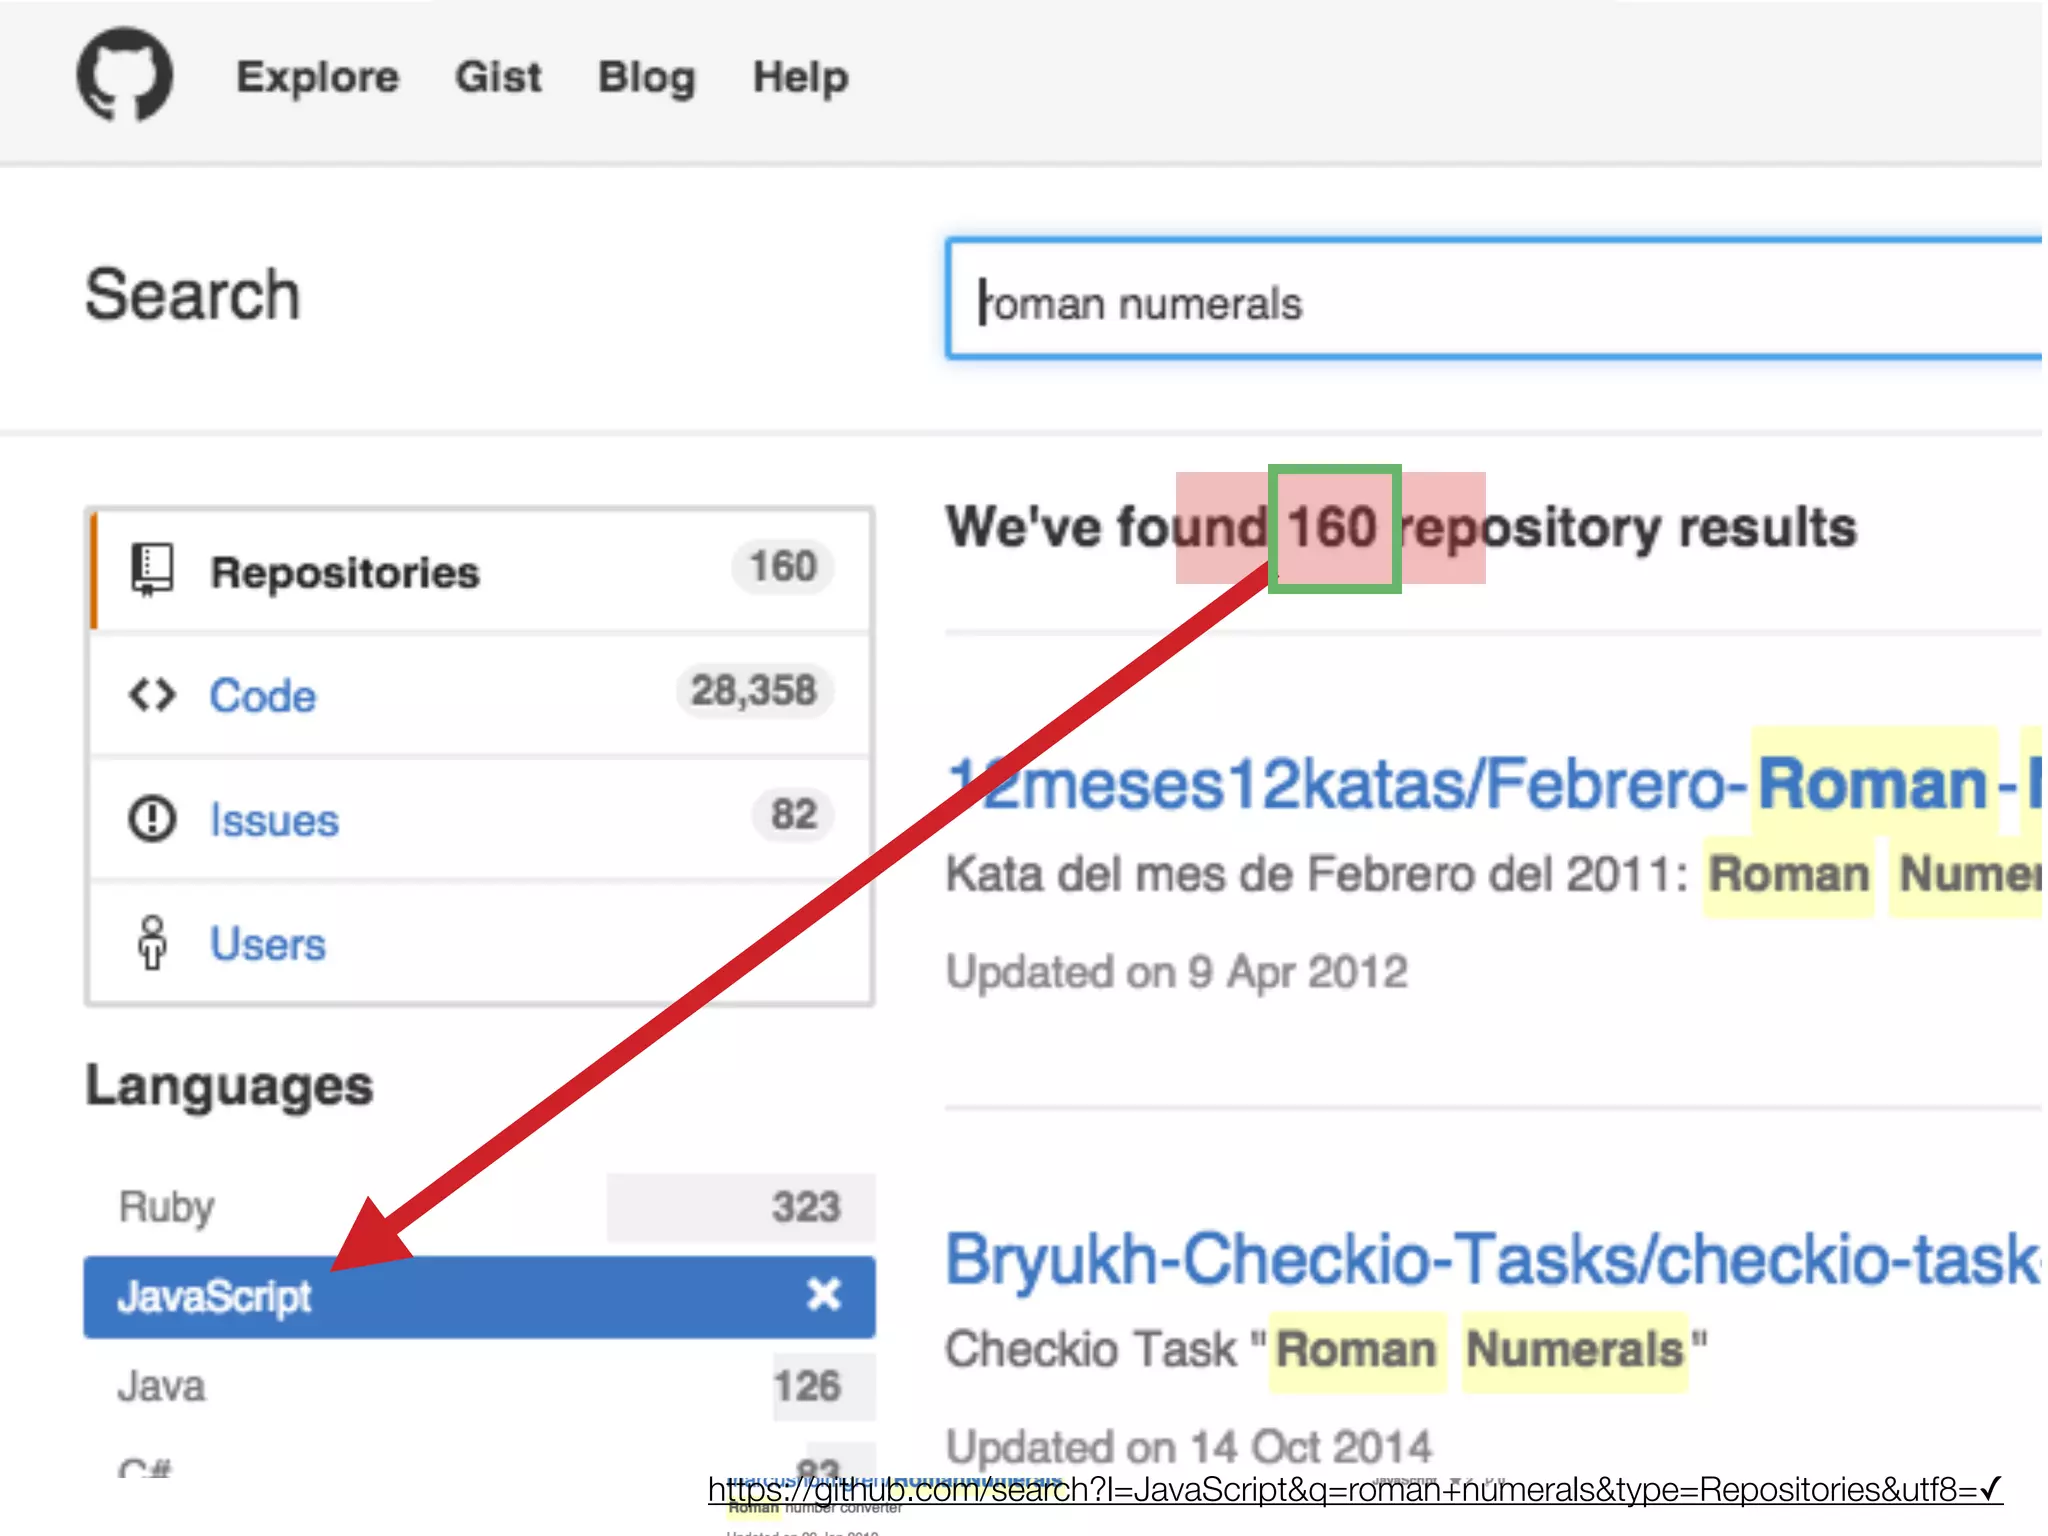
Task: Show Issues search results
Action: [482, 818]
